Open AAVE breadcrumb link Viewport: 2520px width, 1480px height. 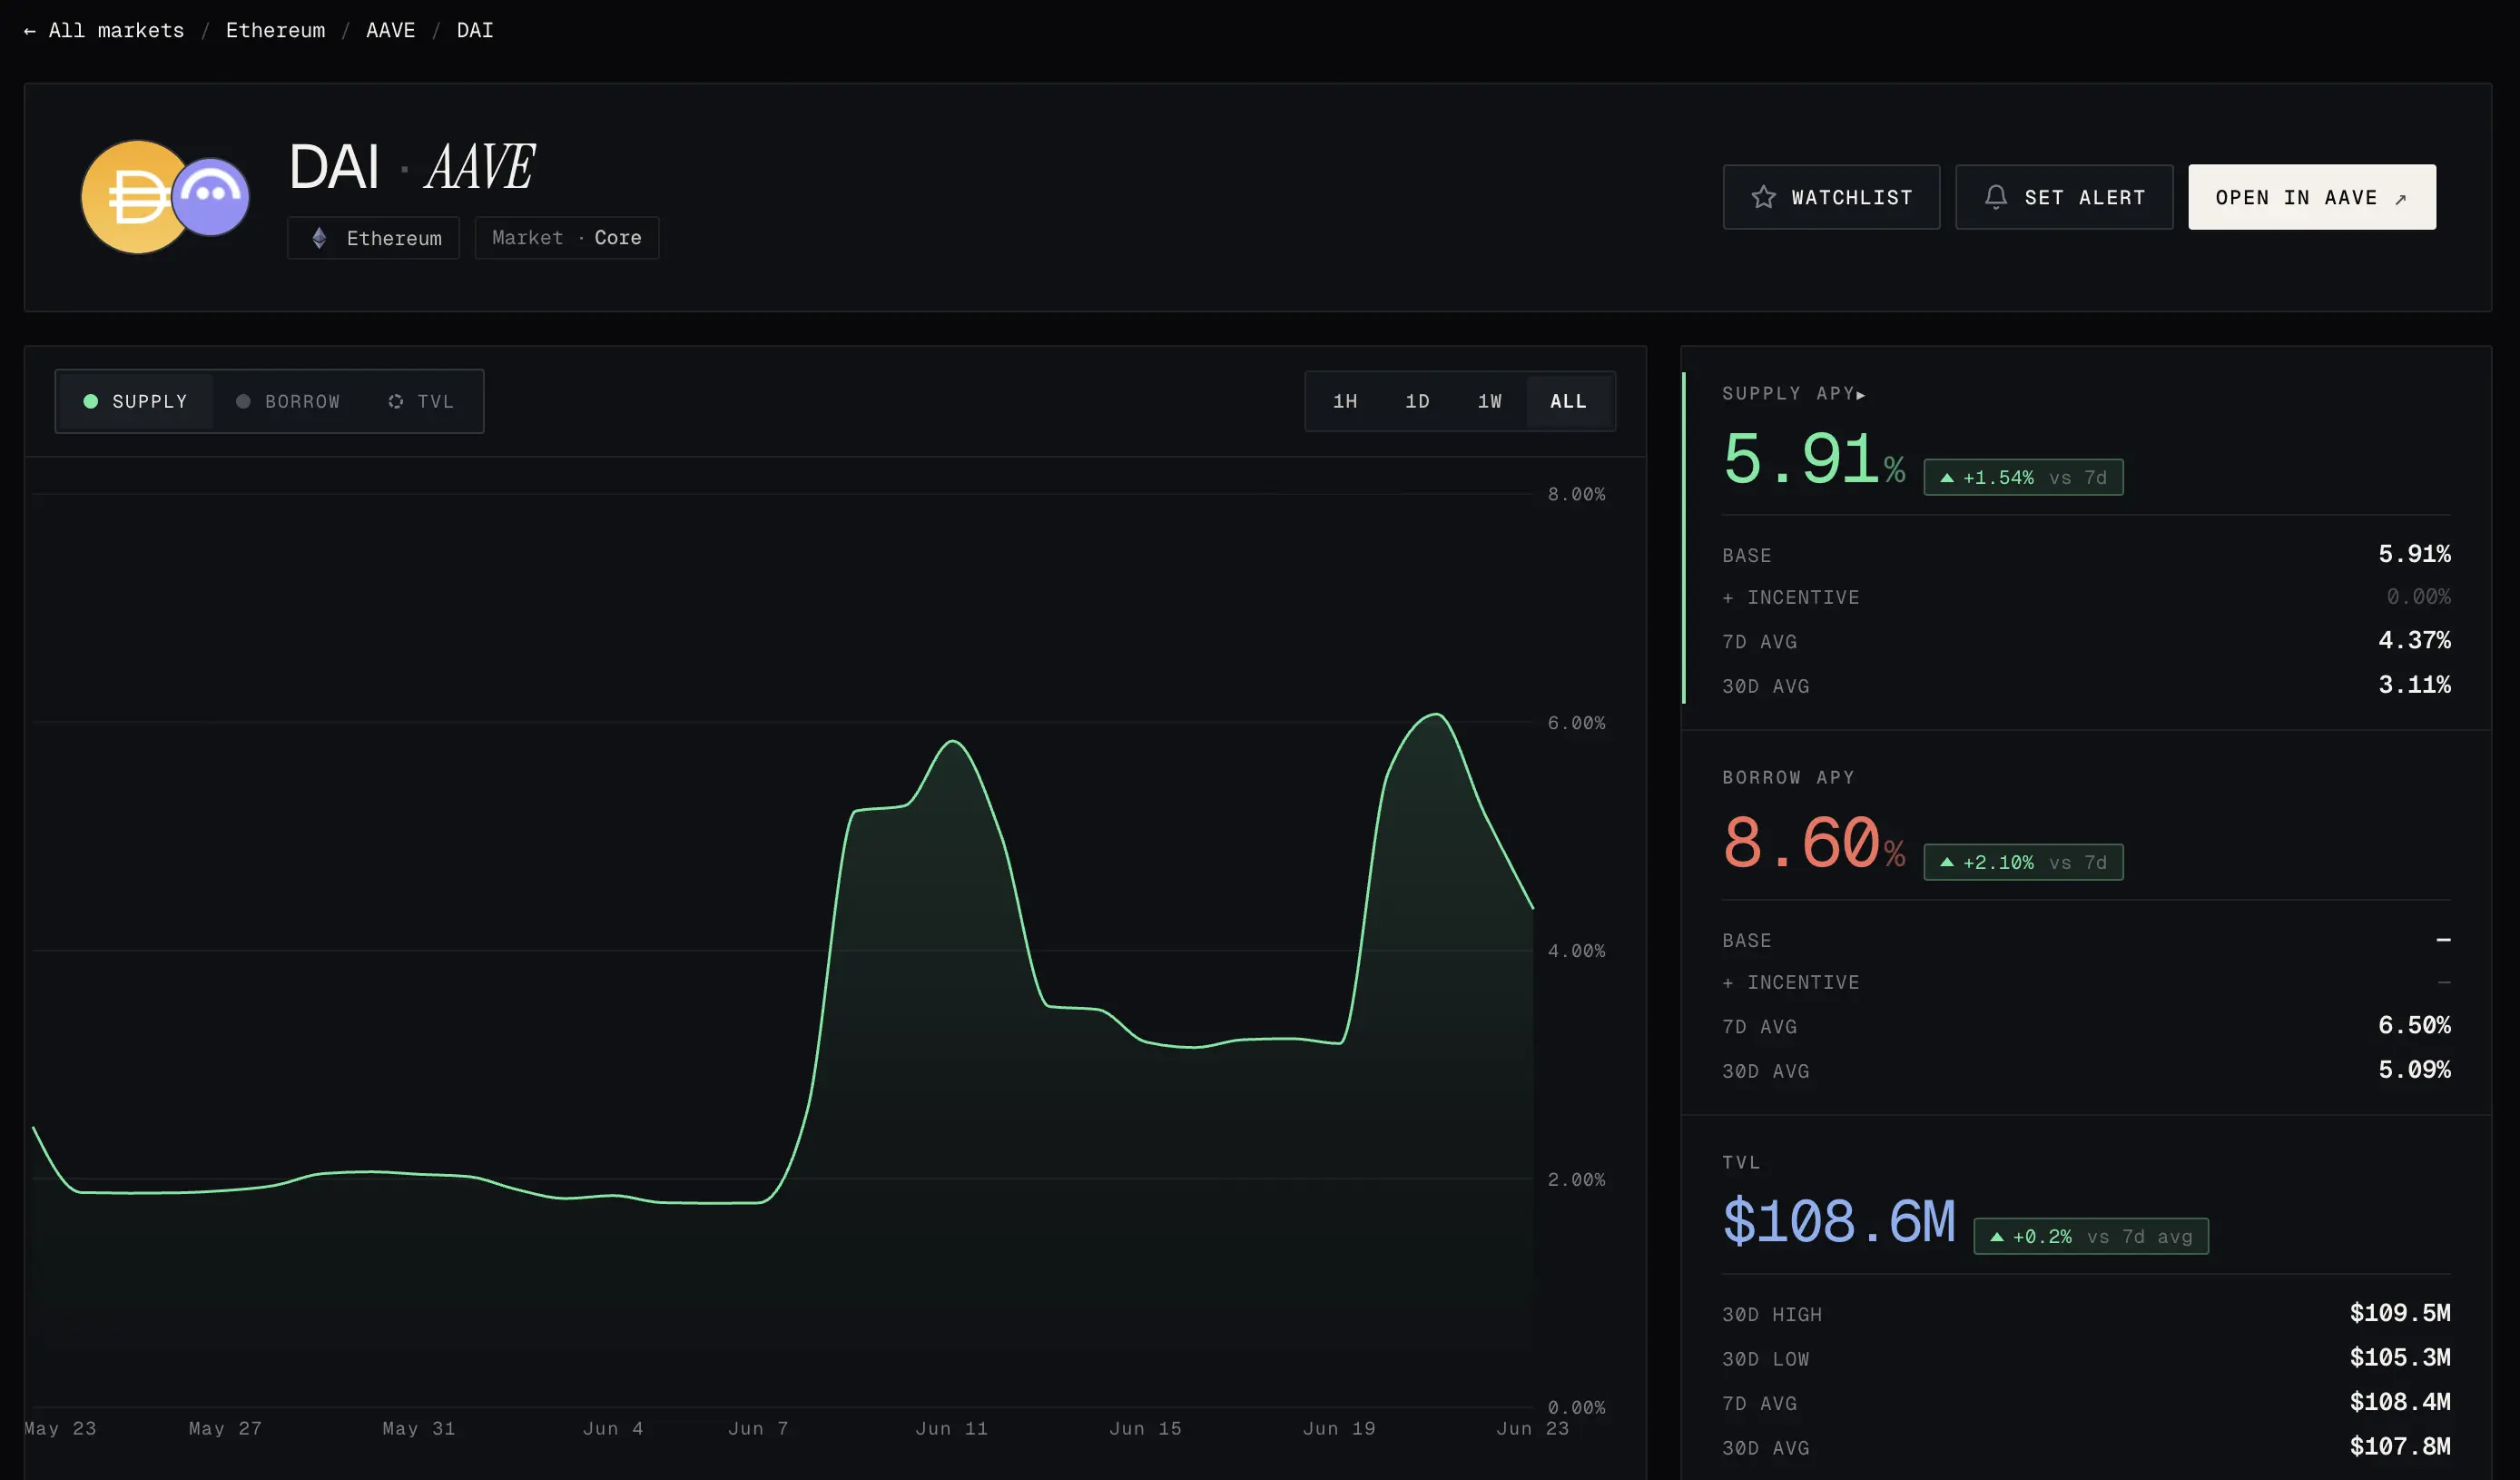[x=390, y=31]
